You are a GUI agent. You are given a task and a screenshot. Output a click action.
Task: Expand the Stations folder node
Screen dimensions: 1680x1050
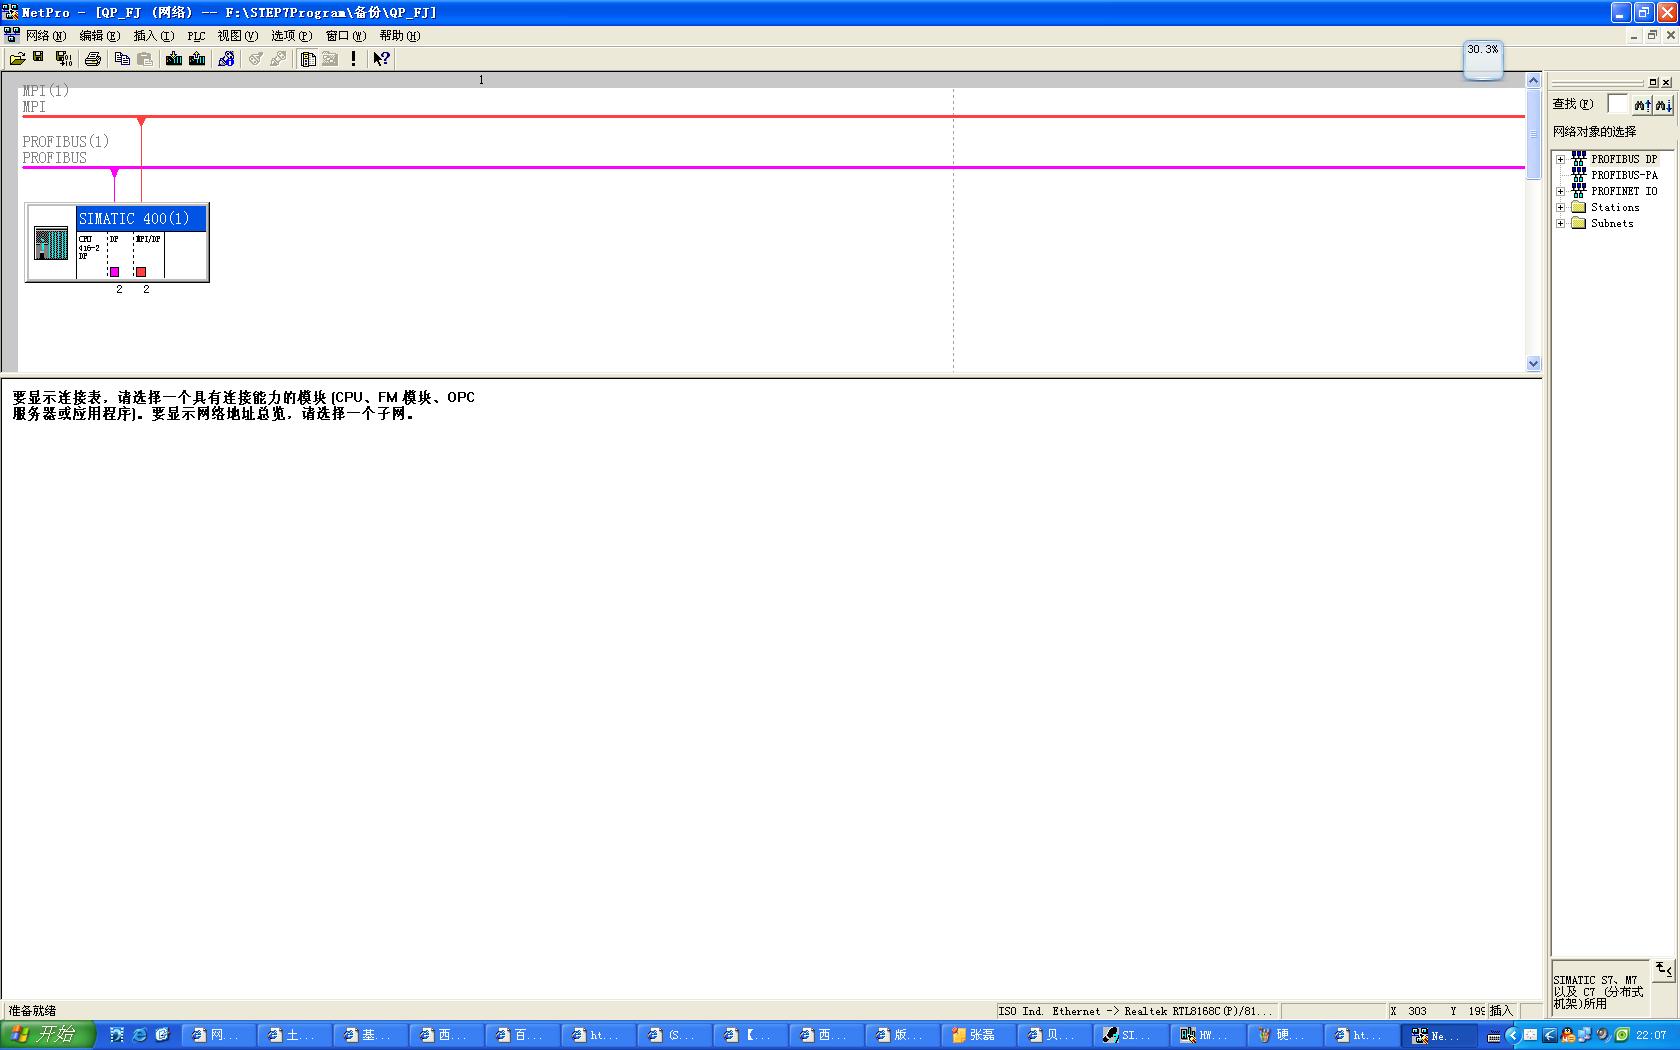[1560, 207]
